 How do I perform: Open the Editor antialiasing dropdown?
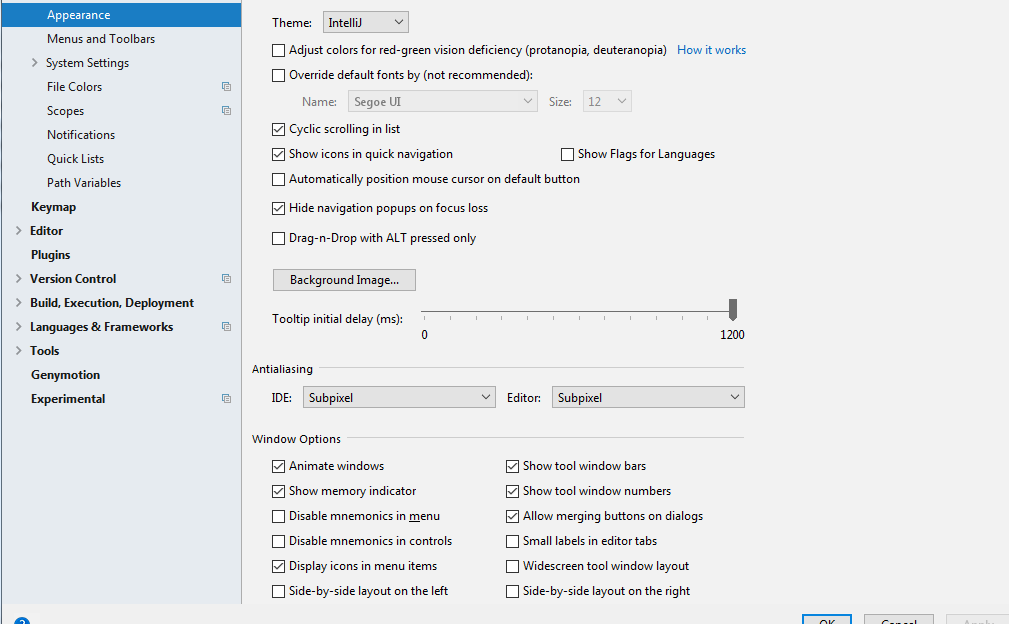pos(648,398)
